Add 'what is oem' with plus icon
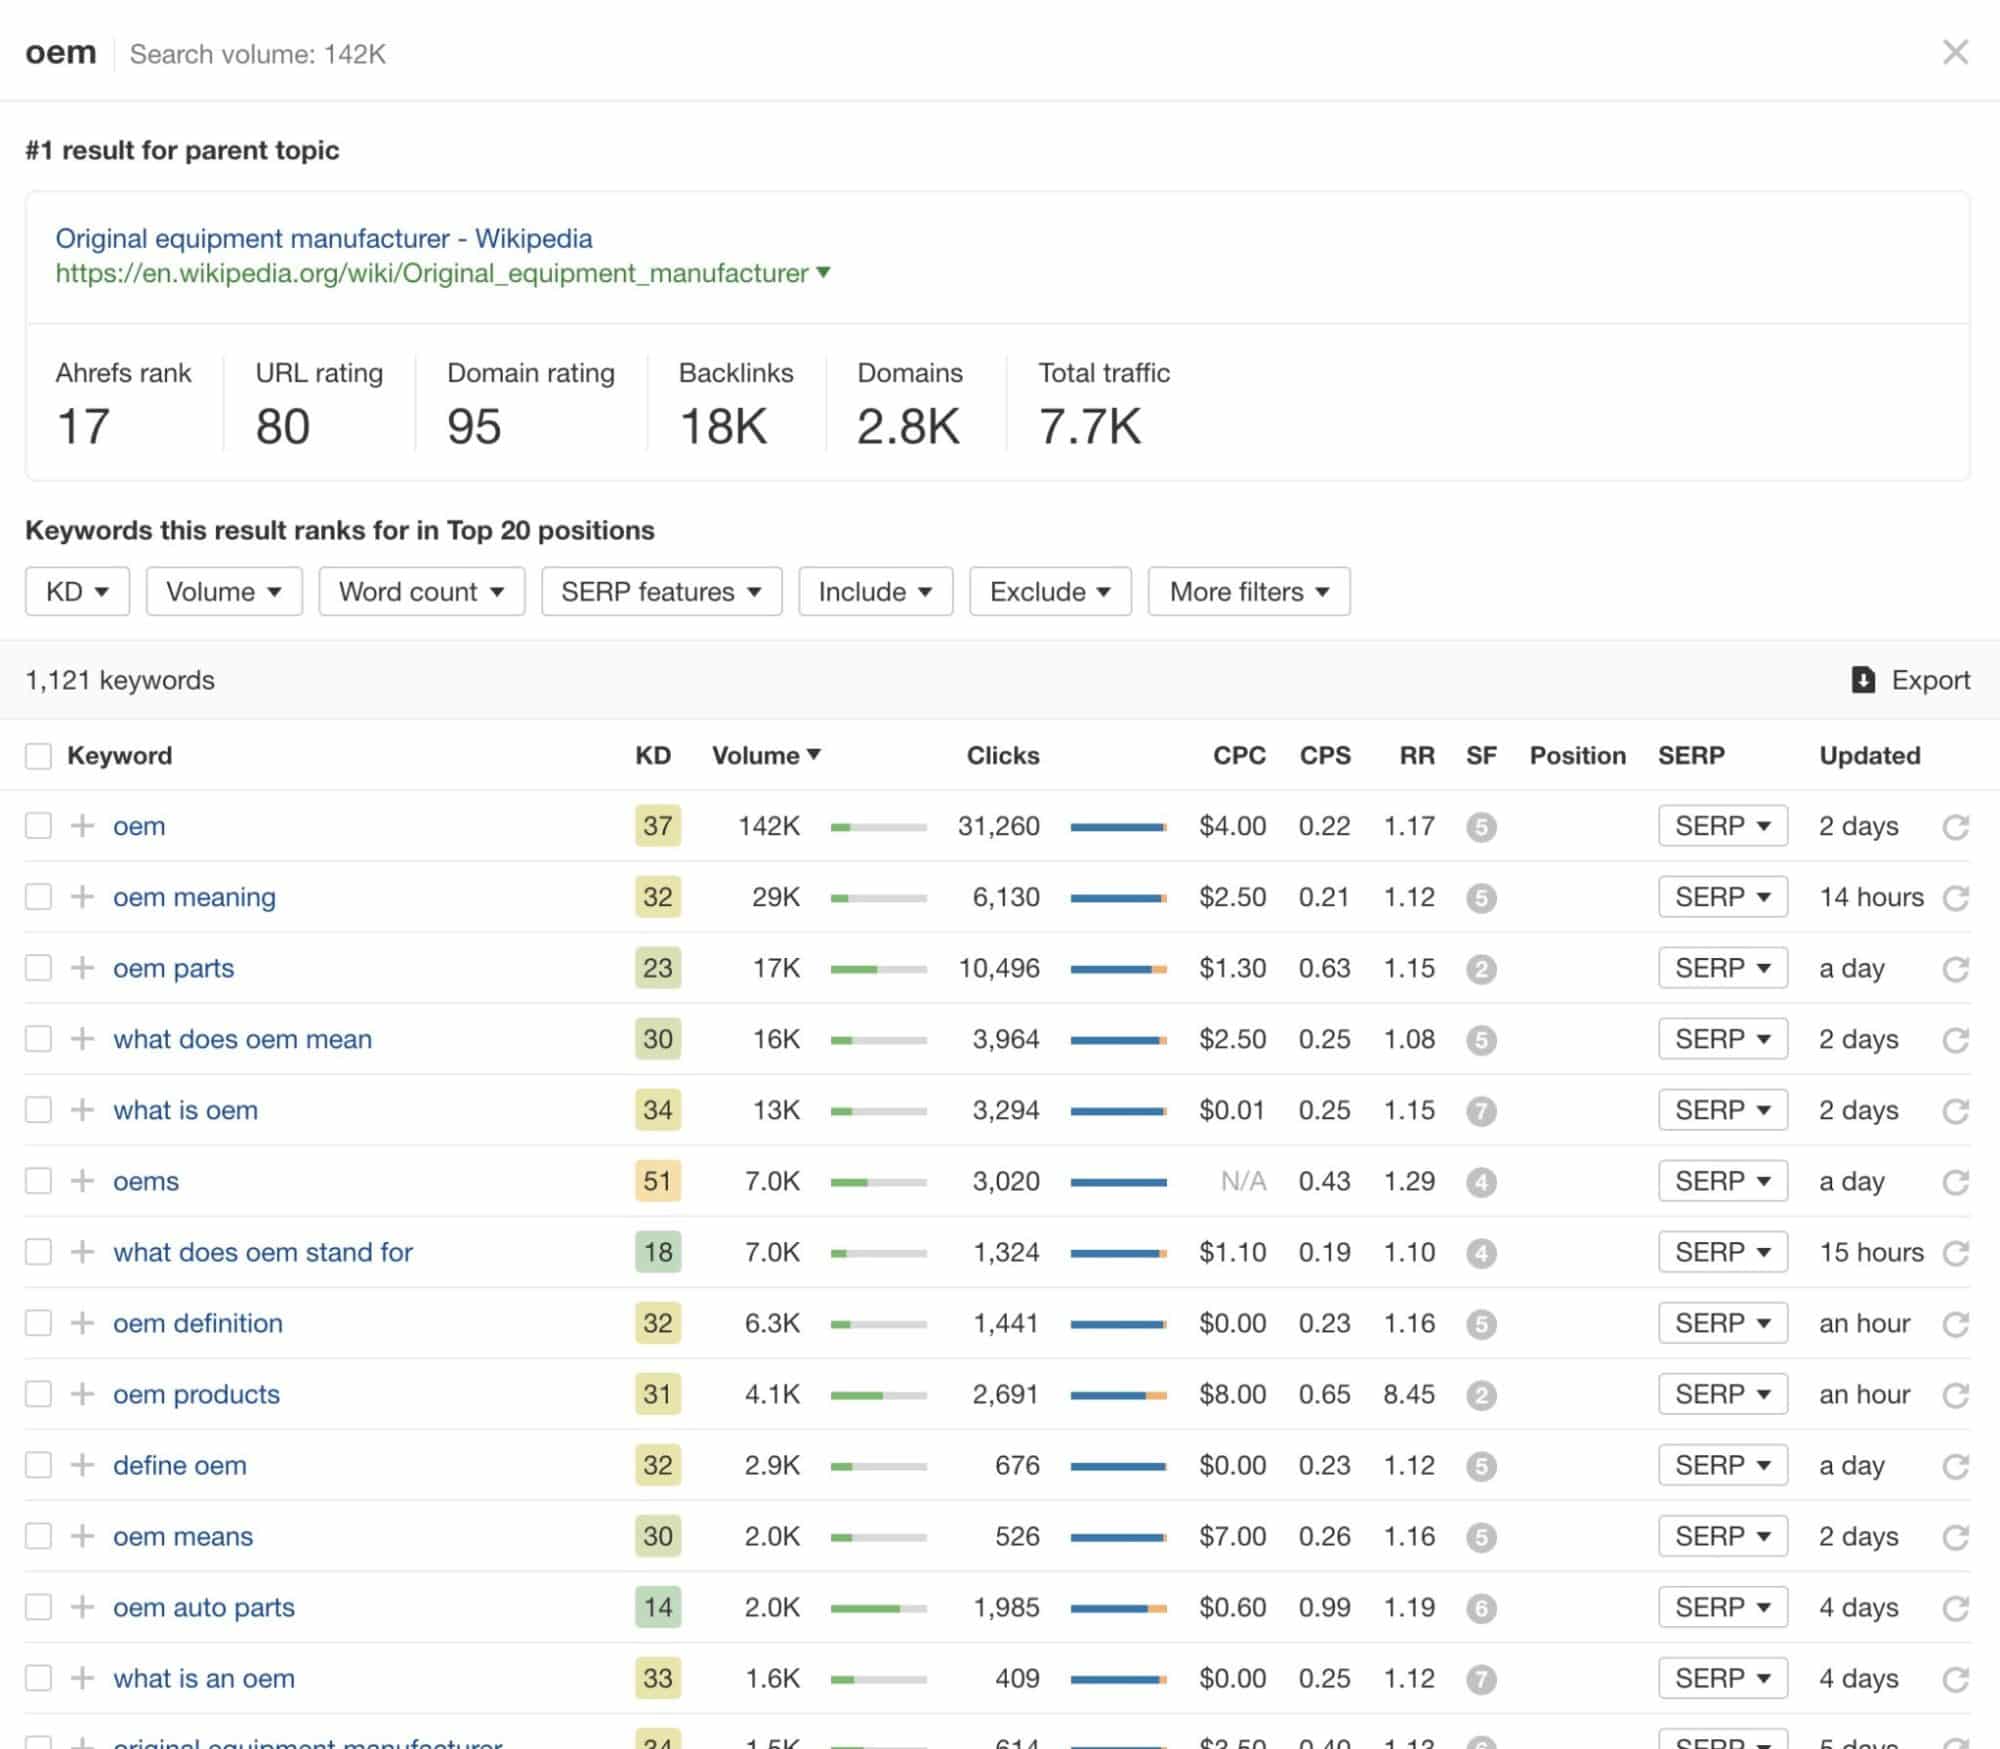This screenshot has height=1749, width=2000. click(83, 1110)
